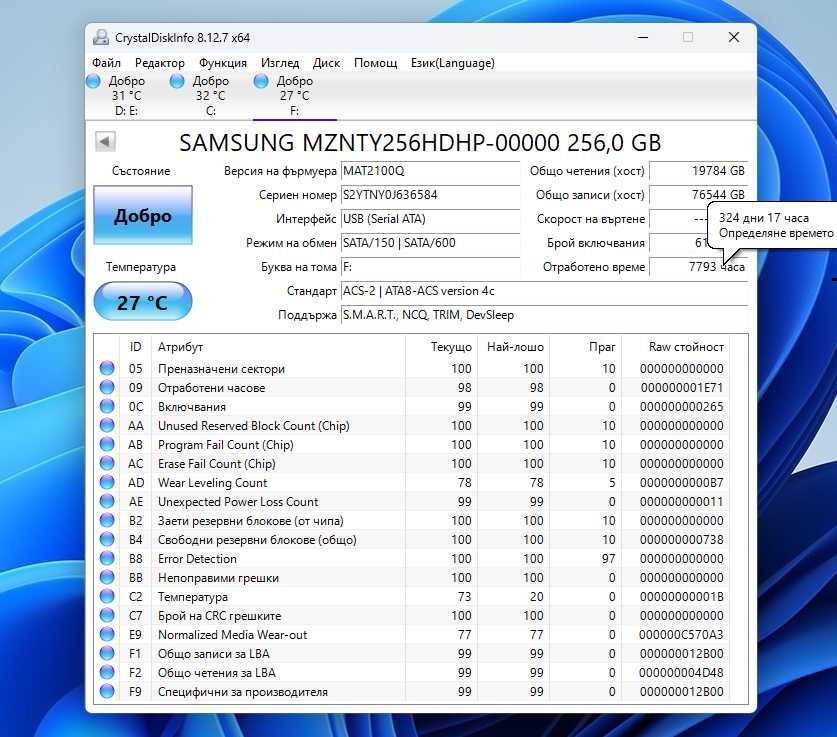Click the Праг column header

pos(586,347)
